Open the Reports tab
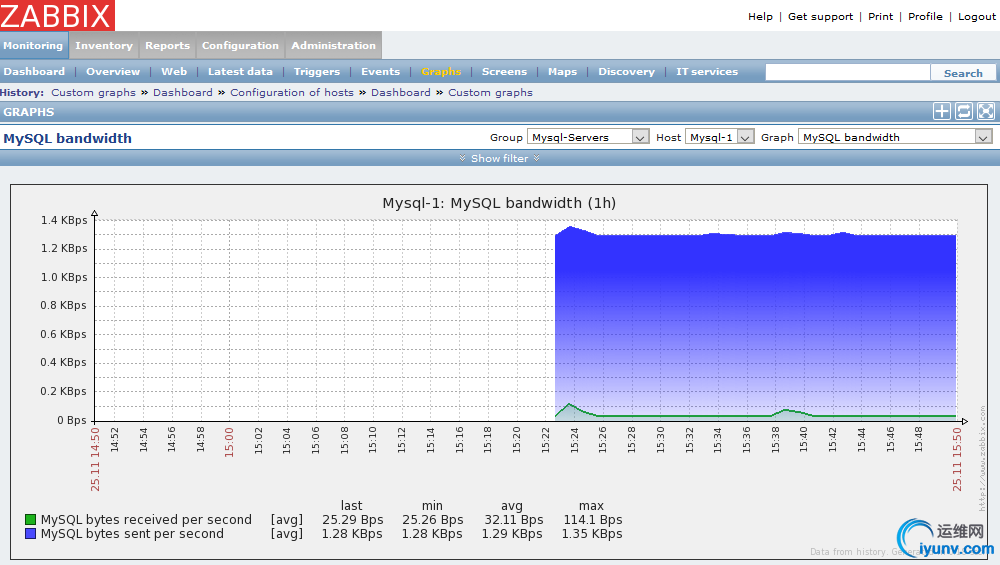Viewport: 1000px width, 565px height. coord(167,45)
